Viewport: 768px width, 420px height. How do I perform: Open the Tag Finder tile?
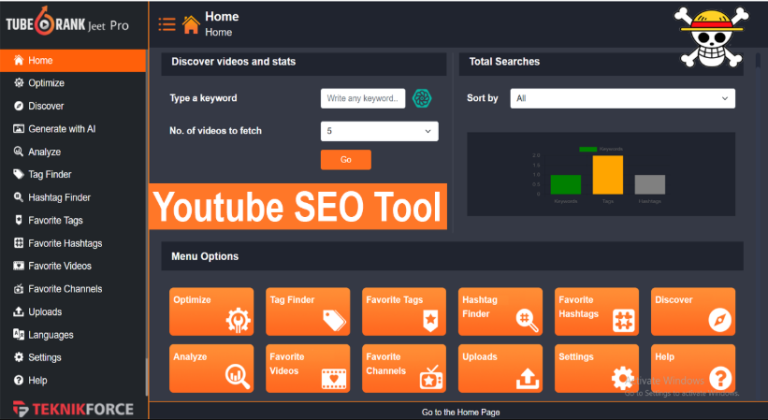coord(308,312)
